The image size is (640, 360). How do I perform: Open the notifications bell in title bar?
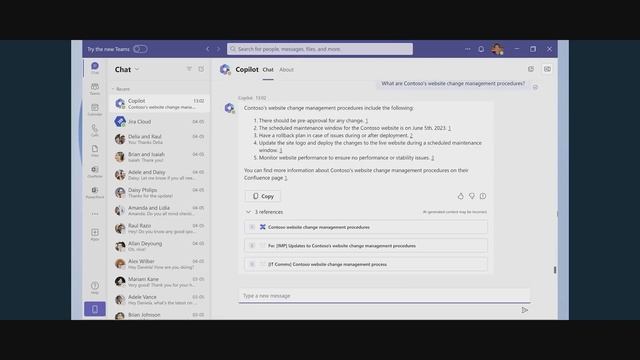point(481,49)
